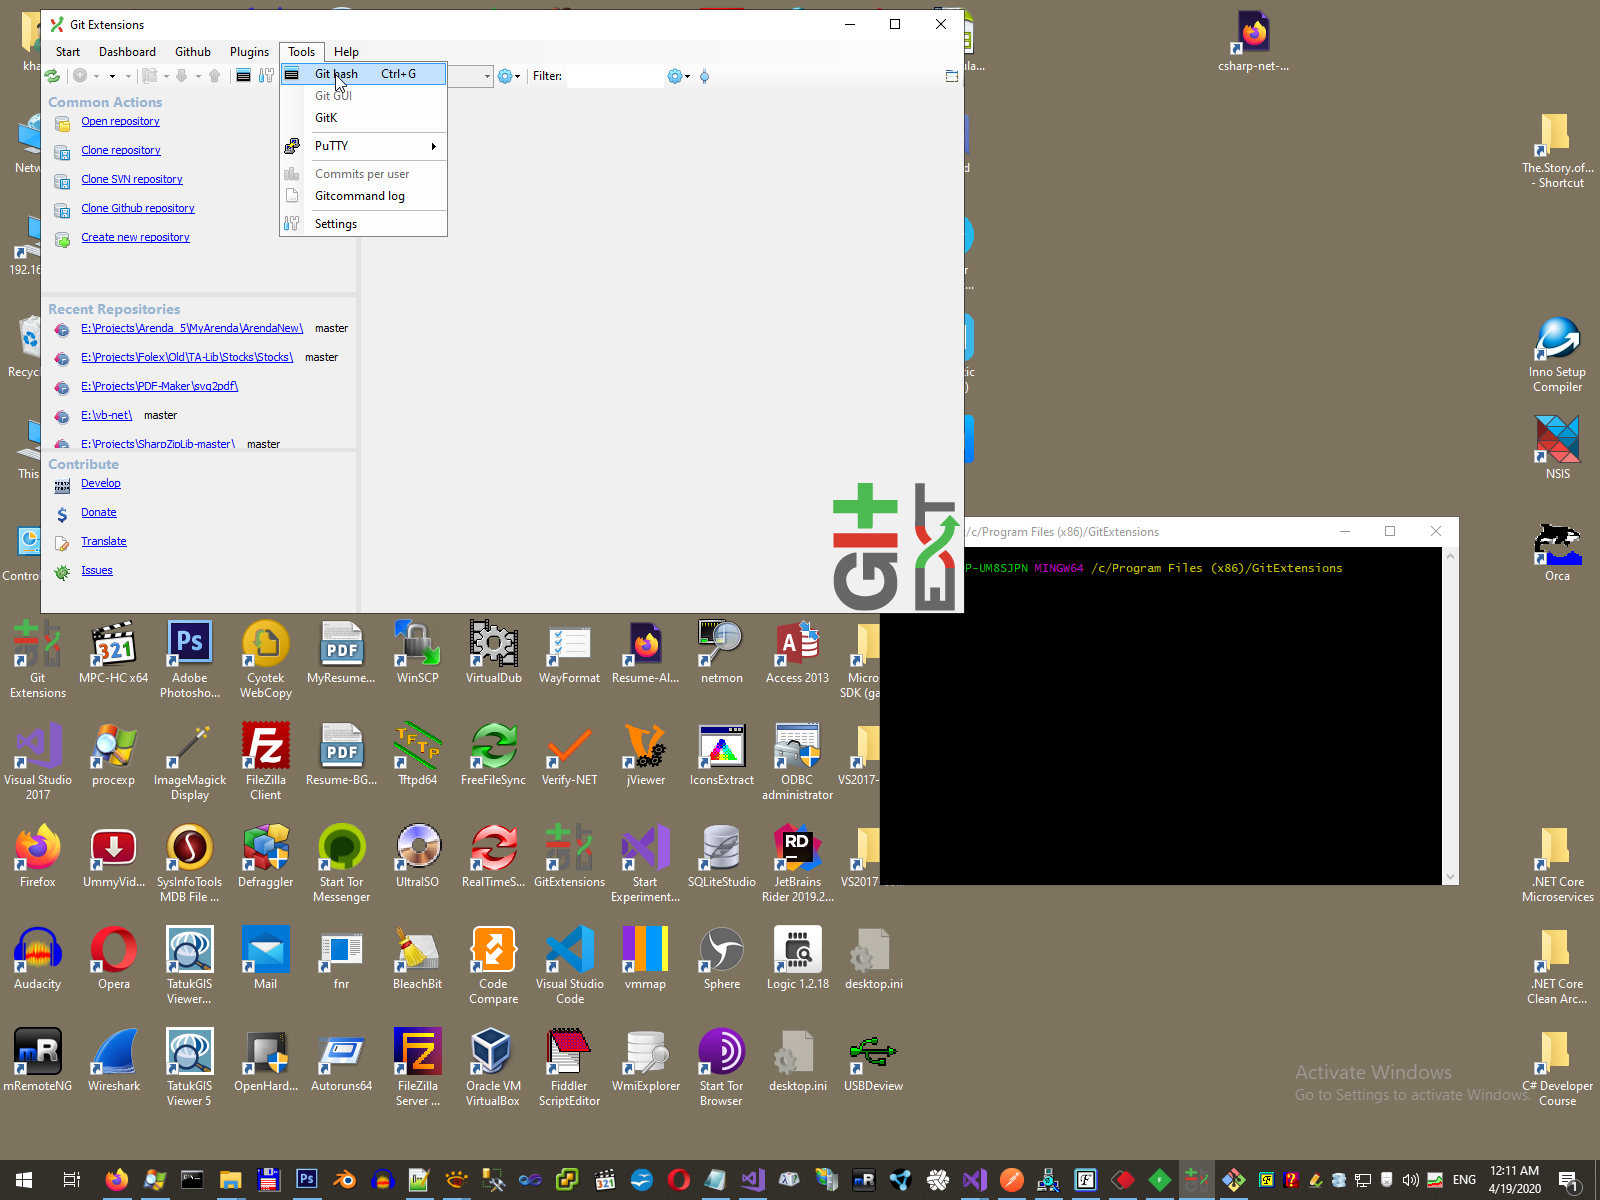1600x1200 pixels.
Task: Click the Clone SVN repository link
Action: (x=132, y=179)
